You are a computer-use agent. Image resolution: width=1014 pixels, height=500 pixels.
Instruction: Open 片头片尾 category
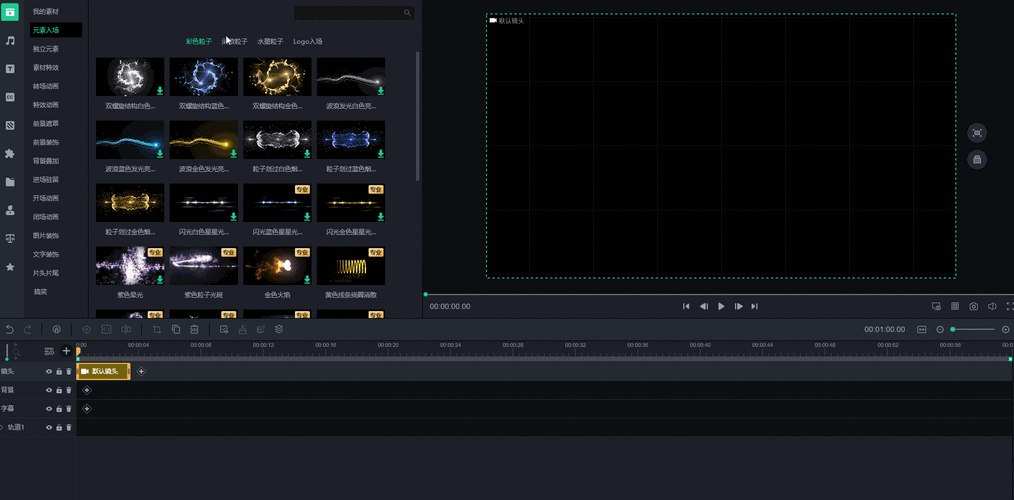[45, 273]
